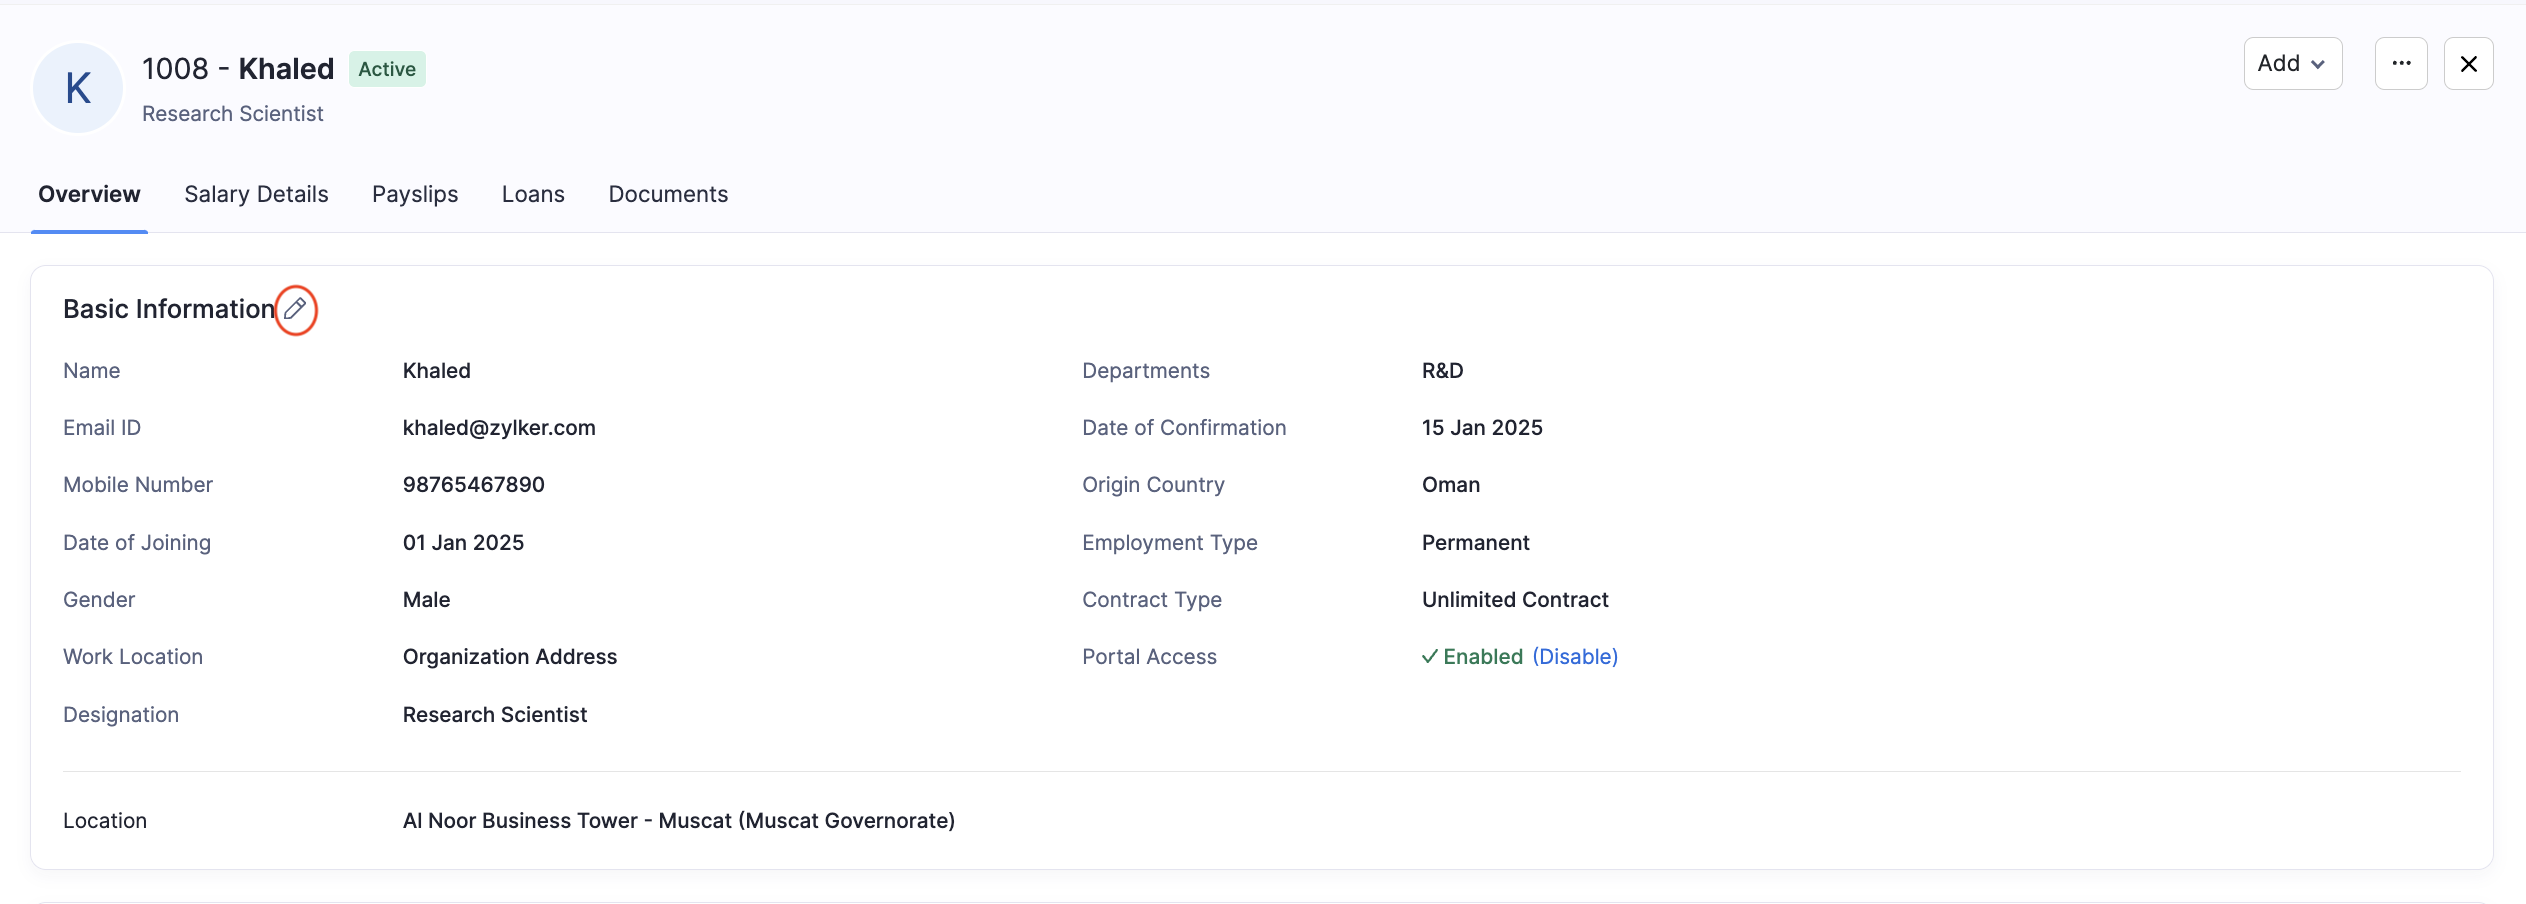Click the R&D department value

[1442, 371]
